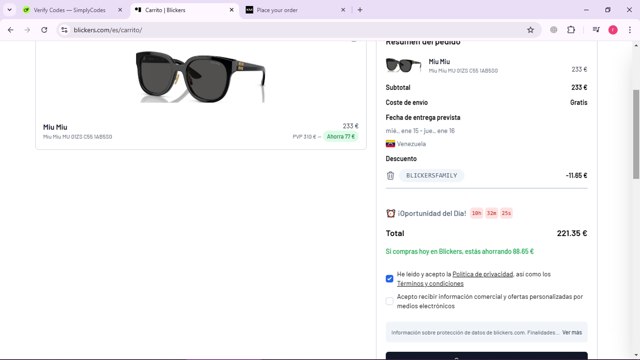Reload the Blickers cart page

[44, 30]
